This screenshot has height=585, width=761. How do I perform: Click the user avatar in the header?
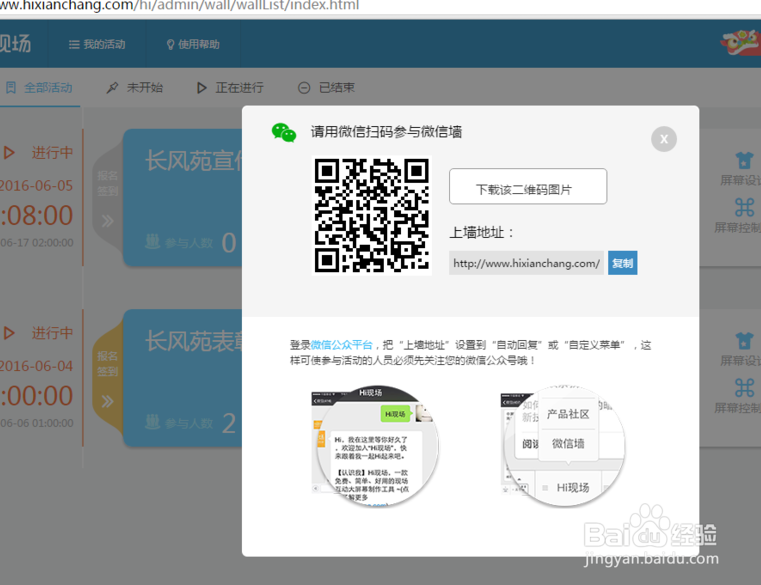pyautogui.click(x=740, y=43)
